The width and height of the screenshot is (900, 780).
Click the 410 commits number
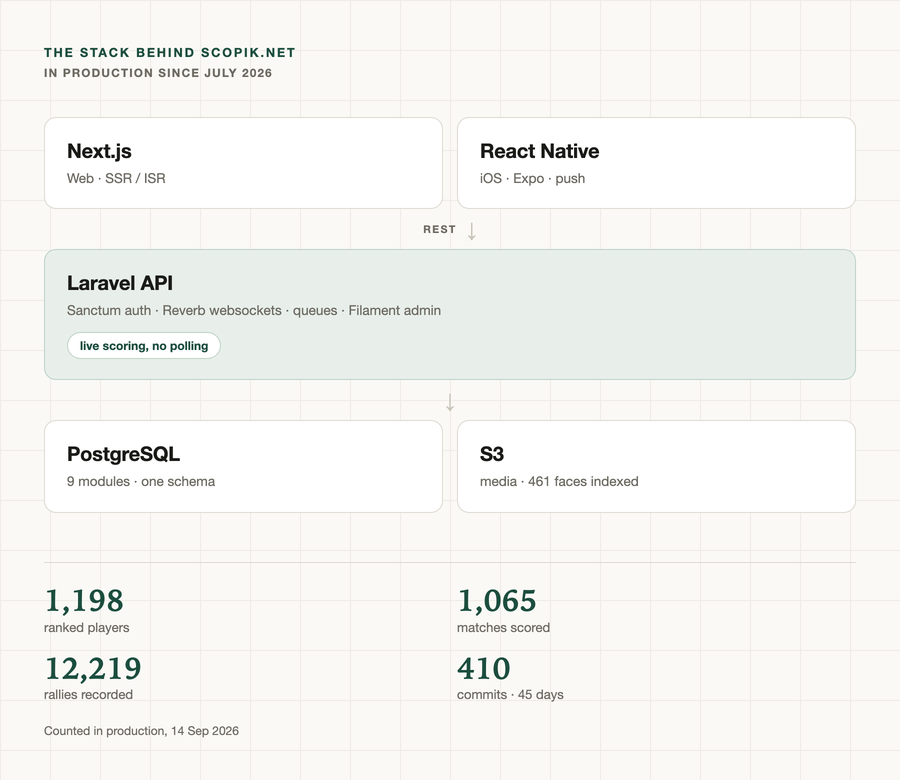(x=484, y=668)
